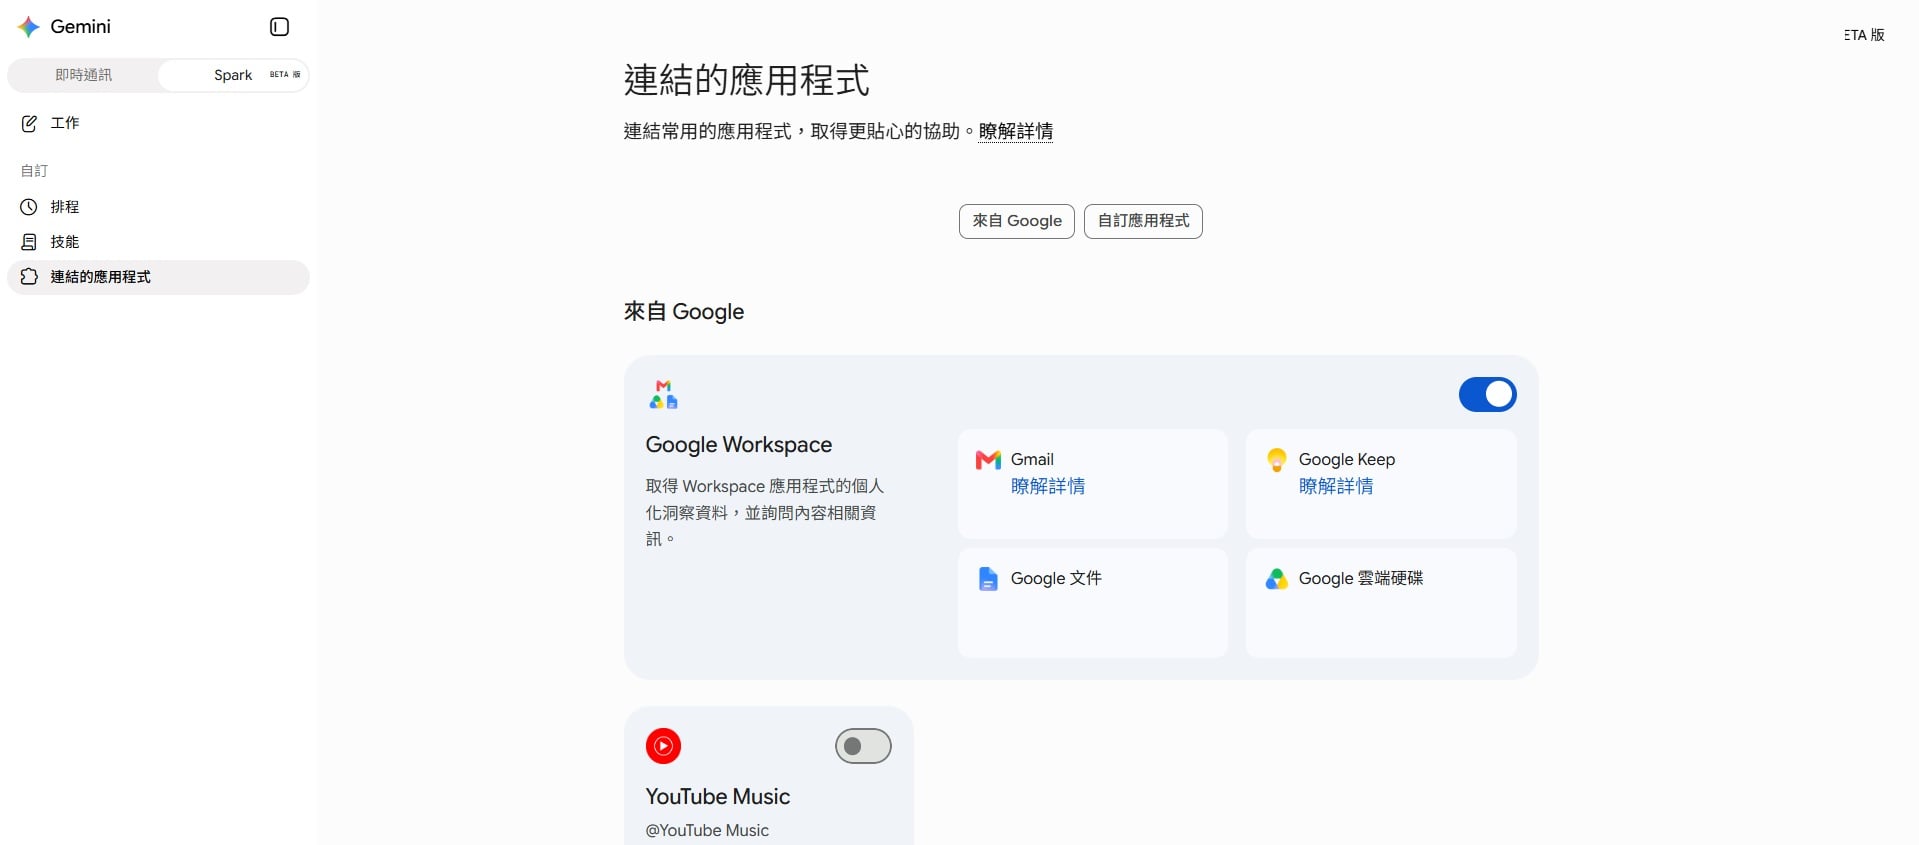Disable the Google Workspace toggle
Image resolution: width=1919 pixels, height=845 pixels.
[1487, 395]
